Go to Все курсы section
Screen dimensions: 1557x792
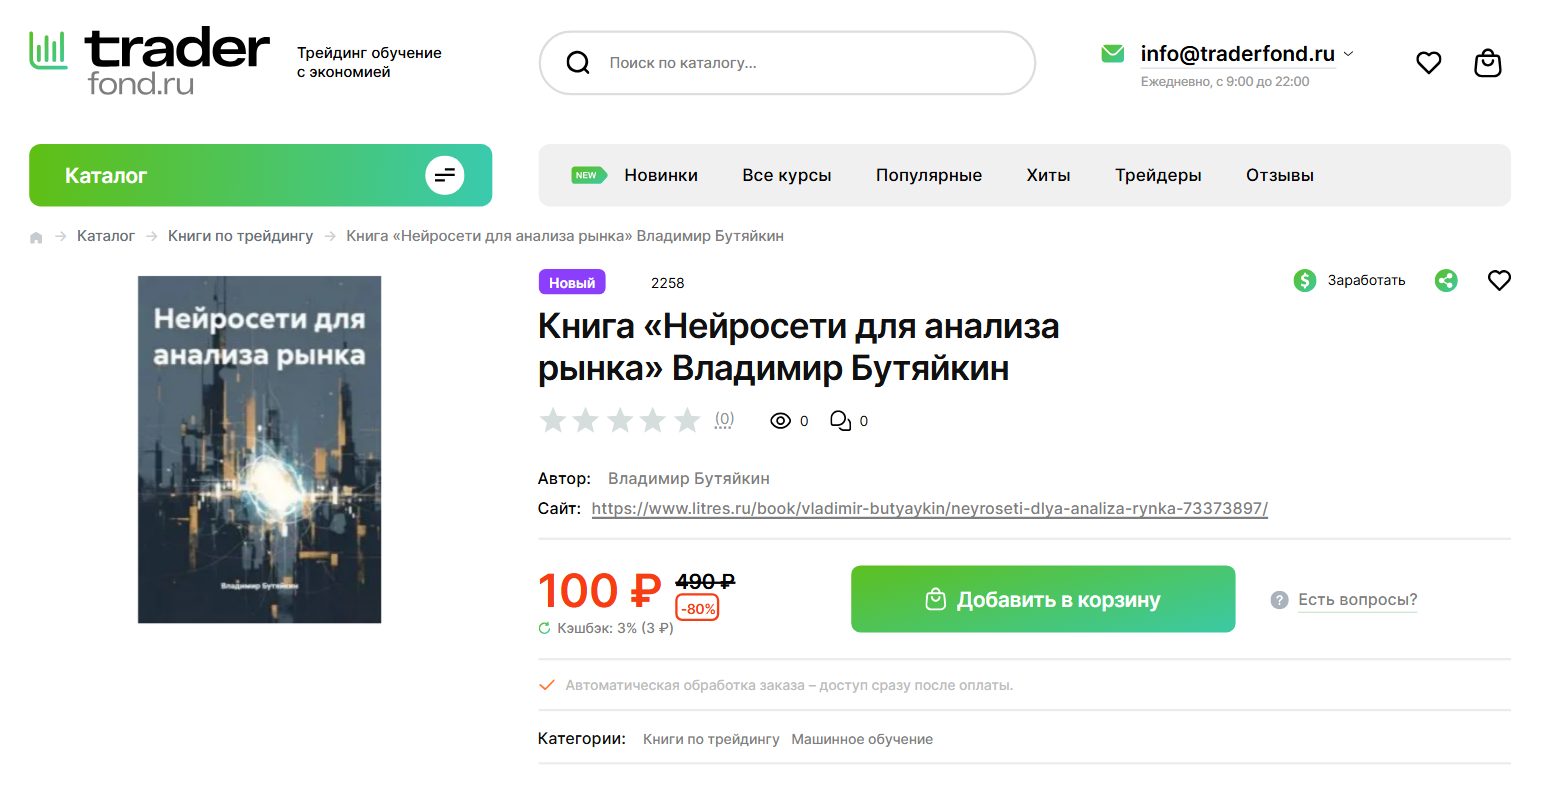pos(786,175)
